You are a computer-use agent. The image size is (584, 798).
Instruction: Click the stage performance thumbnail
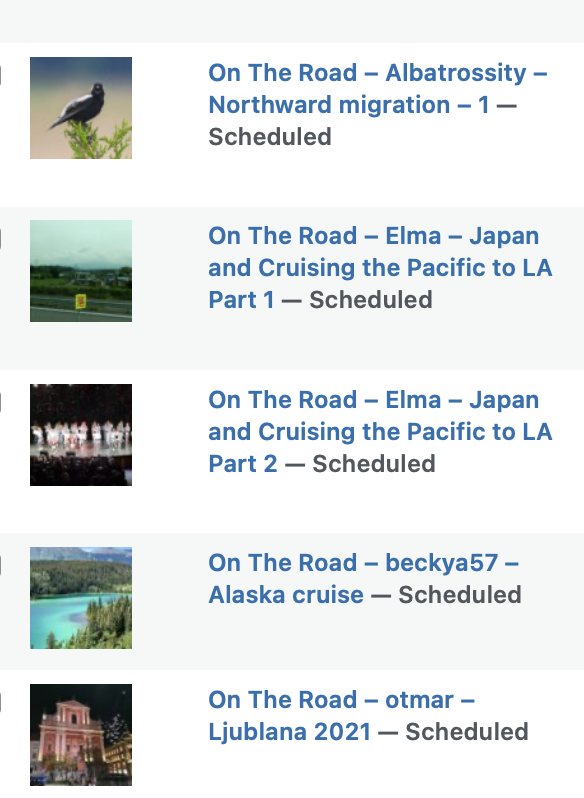(81, 435)
